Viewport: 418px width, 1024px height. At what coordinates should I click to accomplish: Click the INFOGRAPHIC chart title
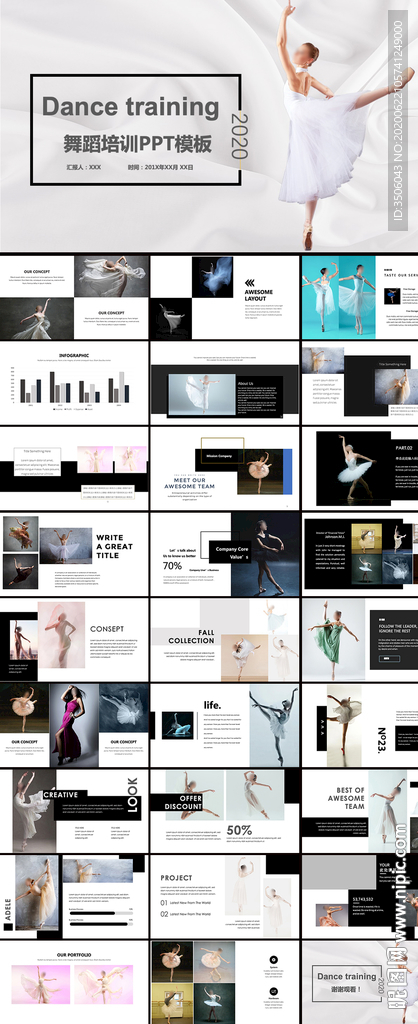point(74,355)
